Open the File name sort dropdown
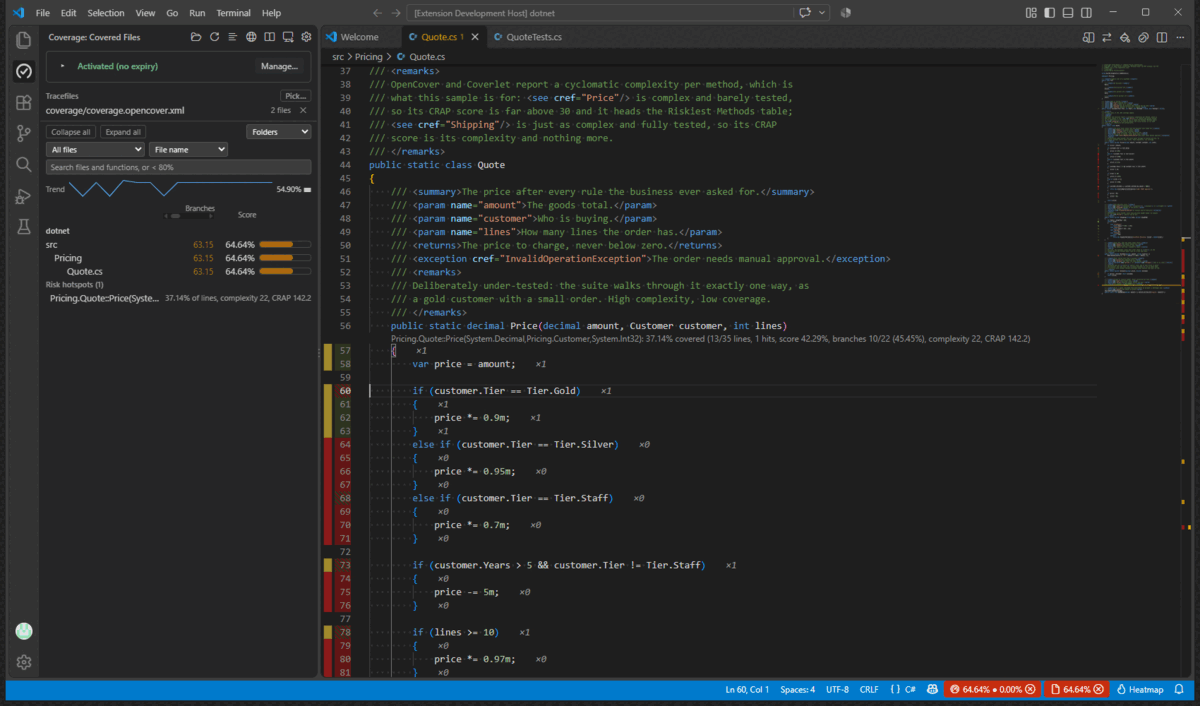 (187, 149)
